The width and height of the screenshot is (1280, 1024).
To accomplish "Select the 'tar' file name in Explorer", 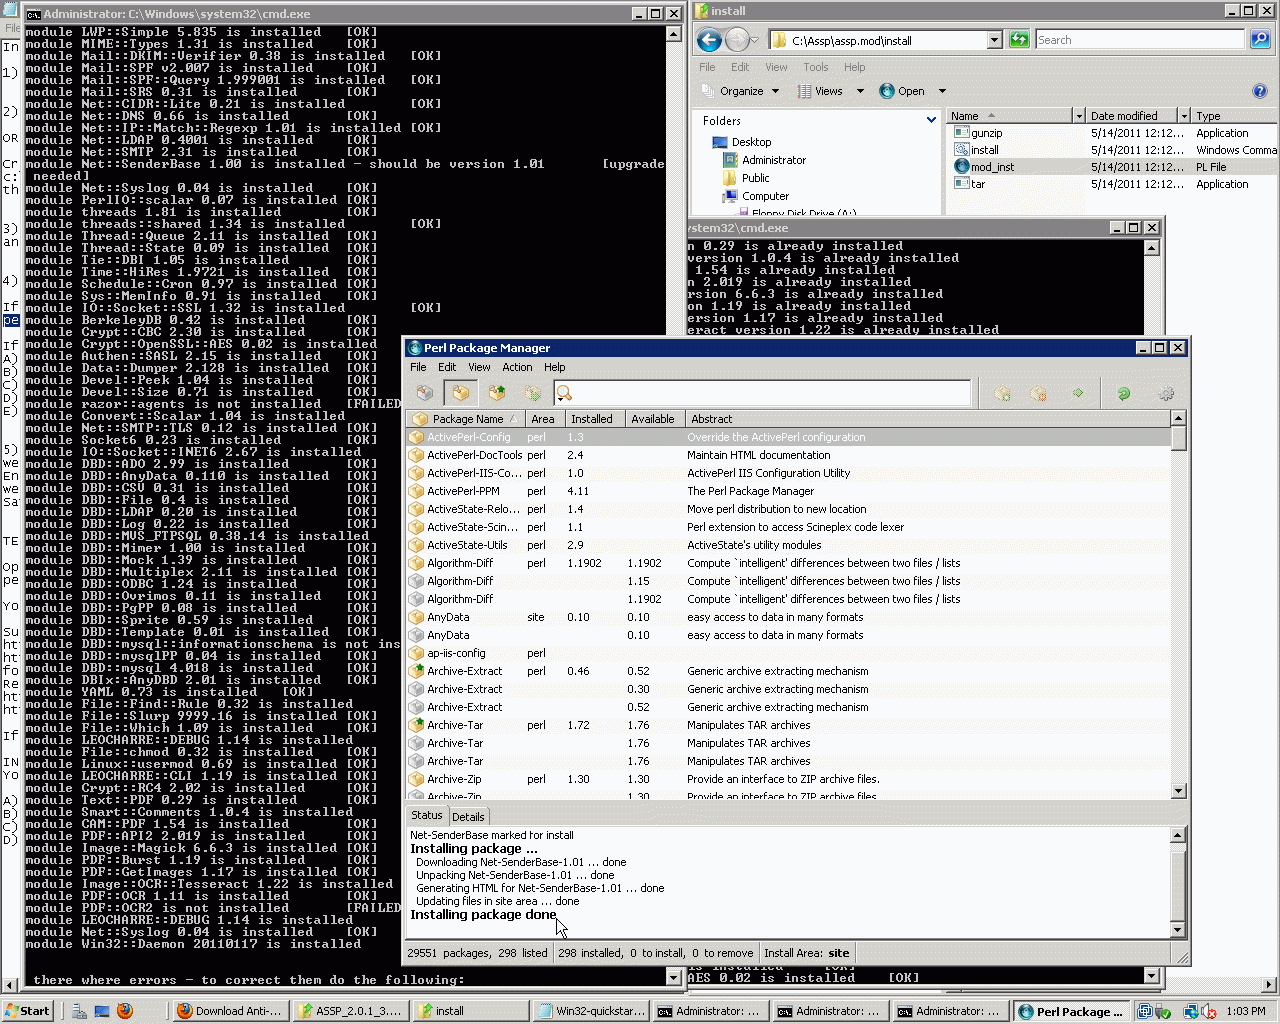I will [978, 184].
